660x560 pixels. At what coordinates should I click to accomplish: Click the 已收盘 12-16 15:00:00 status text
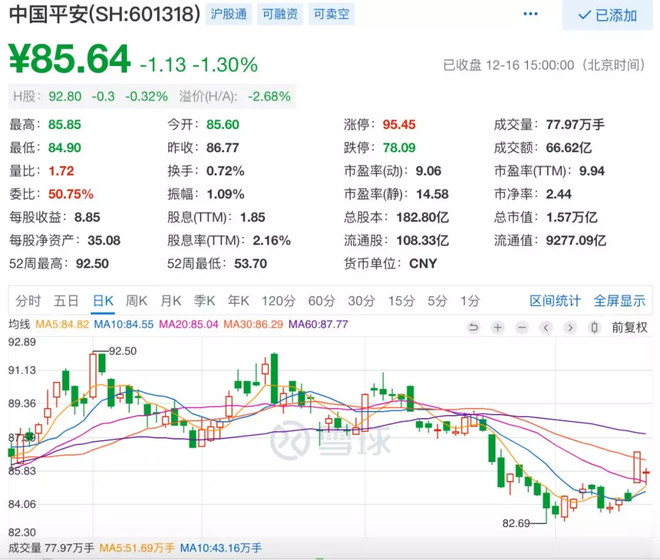tap(544, 65)
